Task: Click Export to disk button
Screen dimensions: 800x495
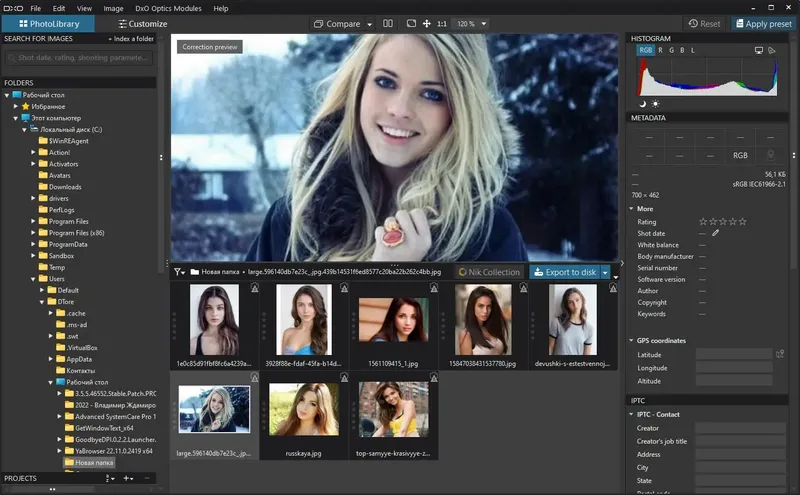Action: tap(565, 272)
